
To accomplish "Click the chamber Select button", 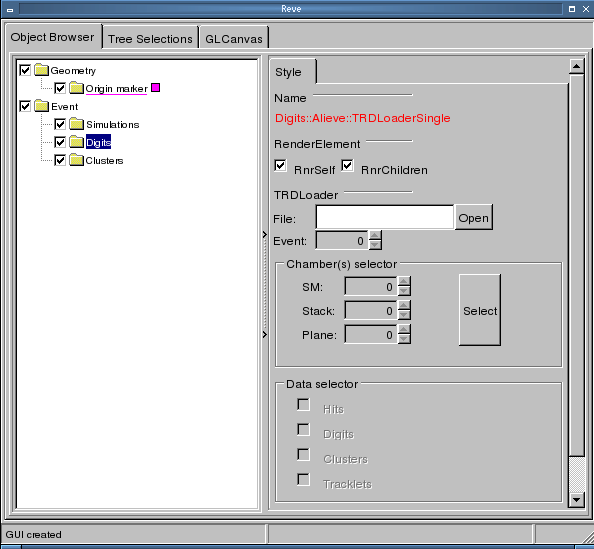I will pyautogui.click(x=480, y=310).
